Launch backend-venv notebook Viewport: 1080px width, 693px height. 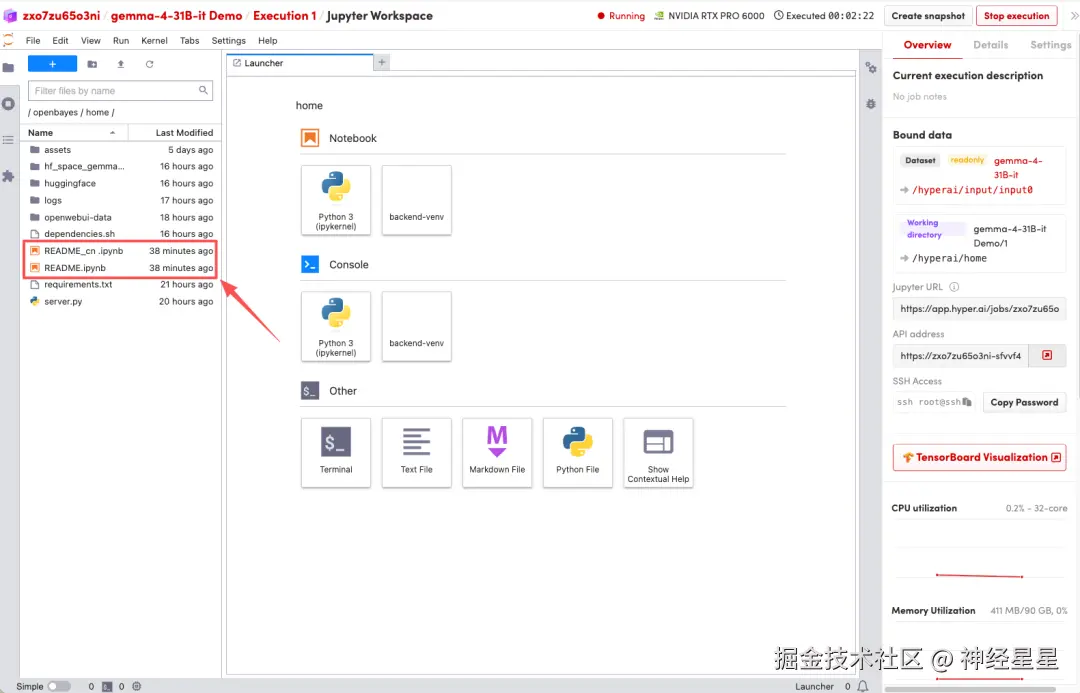tap(417, 200)
